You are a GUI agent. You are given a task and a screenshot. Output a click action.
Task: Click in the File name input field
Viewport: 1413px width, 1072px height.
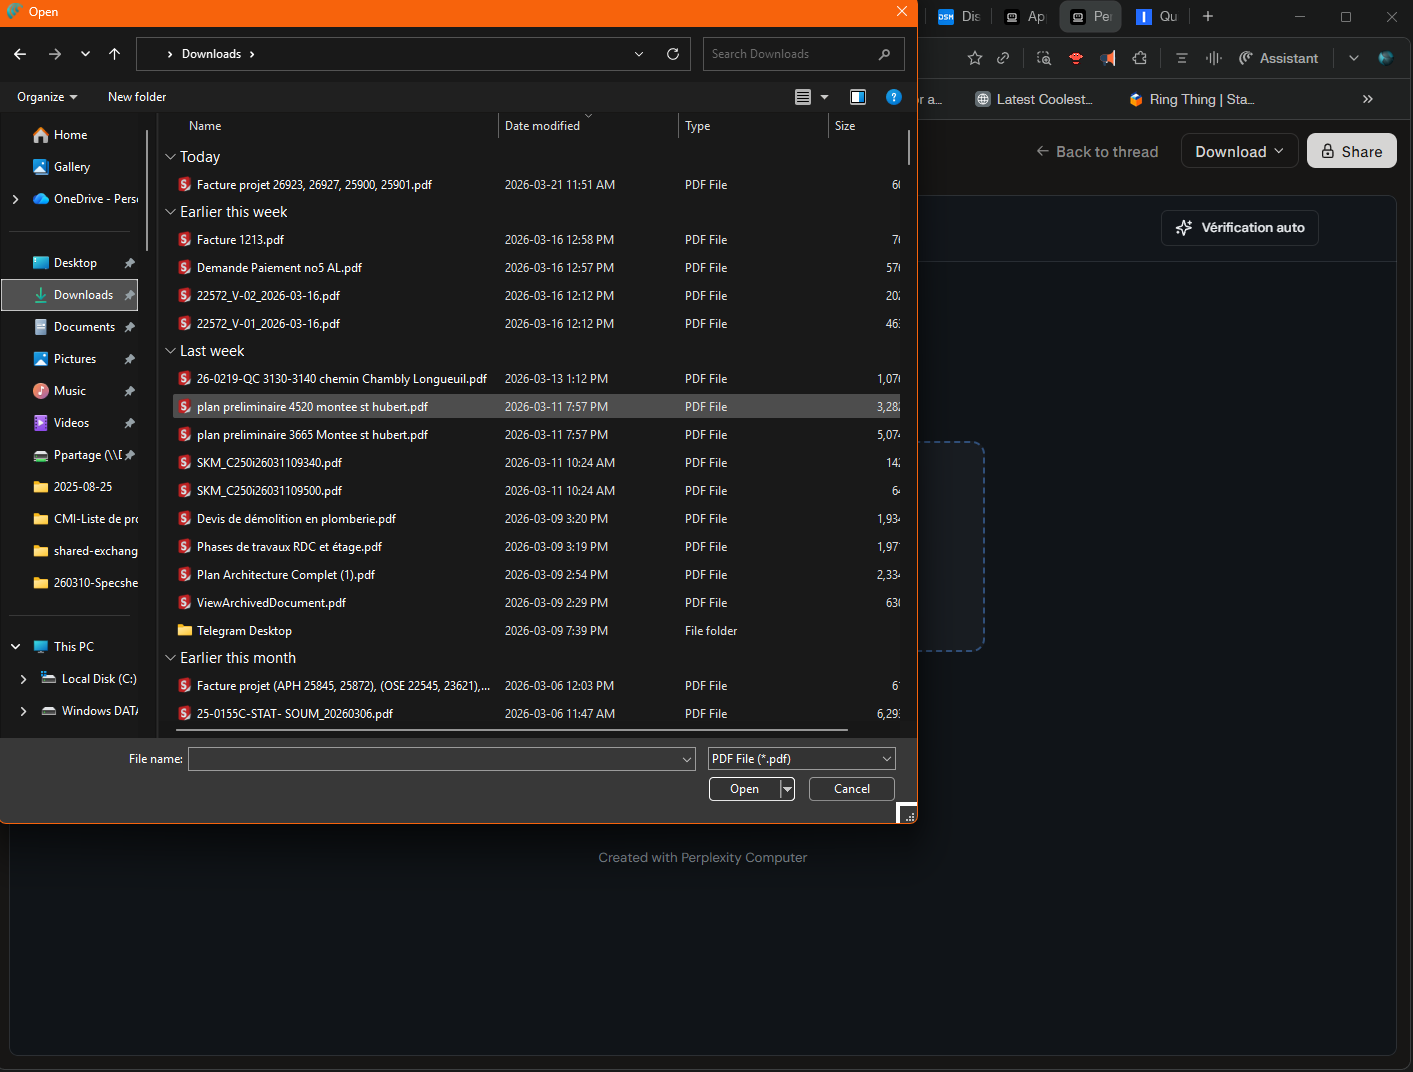pyautogui.click(x=435, y=759)
